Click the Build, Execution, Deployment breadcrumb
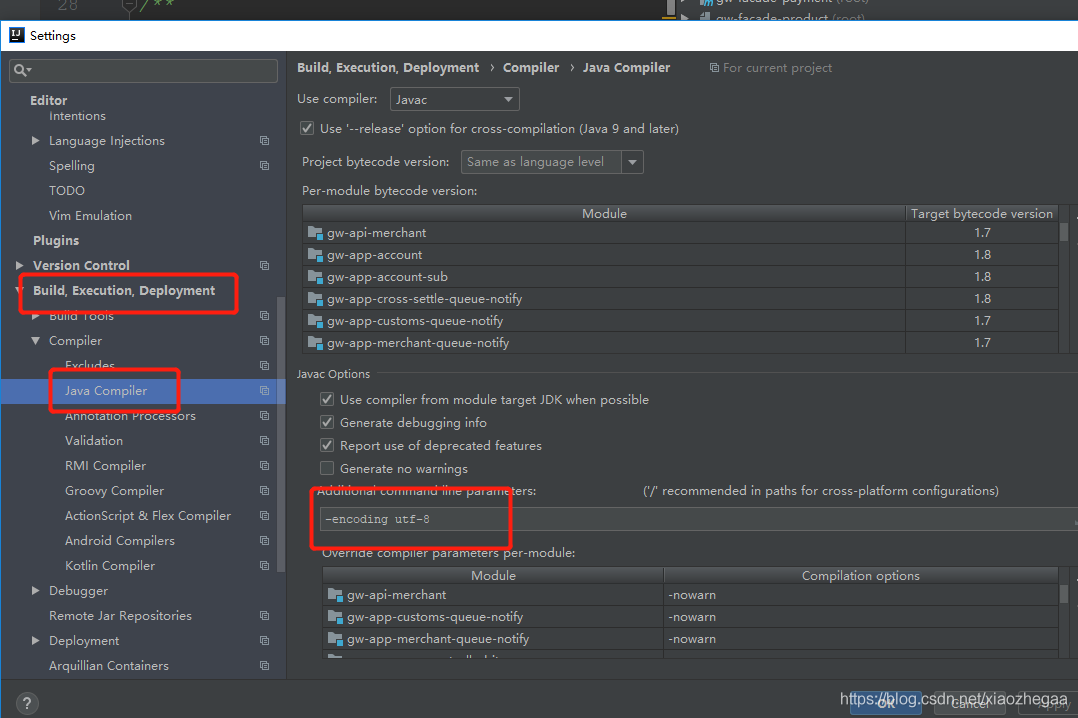Image resolution: width=1078 pixels, height=718 pixels. click(388, 67)
